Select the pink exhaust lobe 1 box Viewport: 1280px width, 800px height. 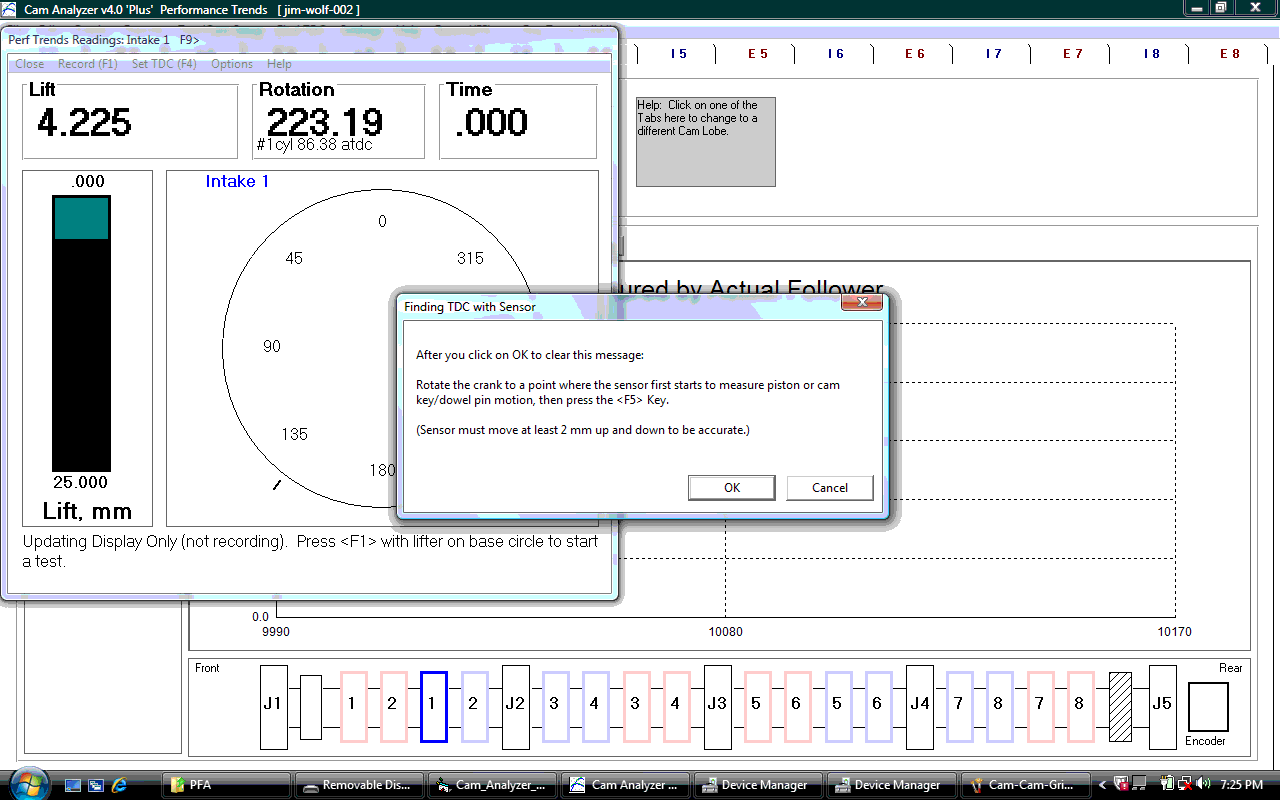[x=354, y=707]
